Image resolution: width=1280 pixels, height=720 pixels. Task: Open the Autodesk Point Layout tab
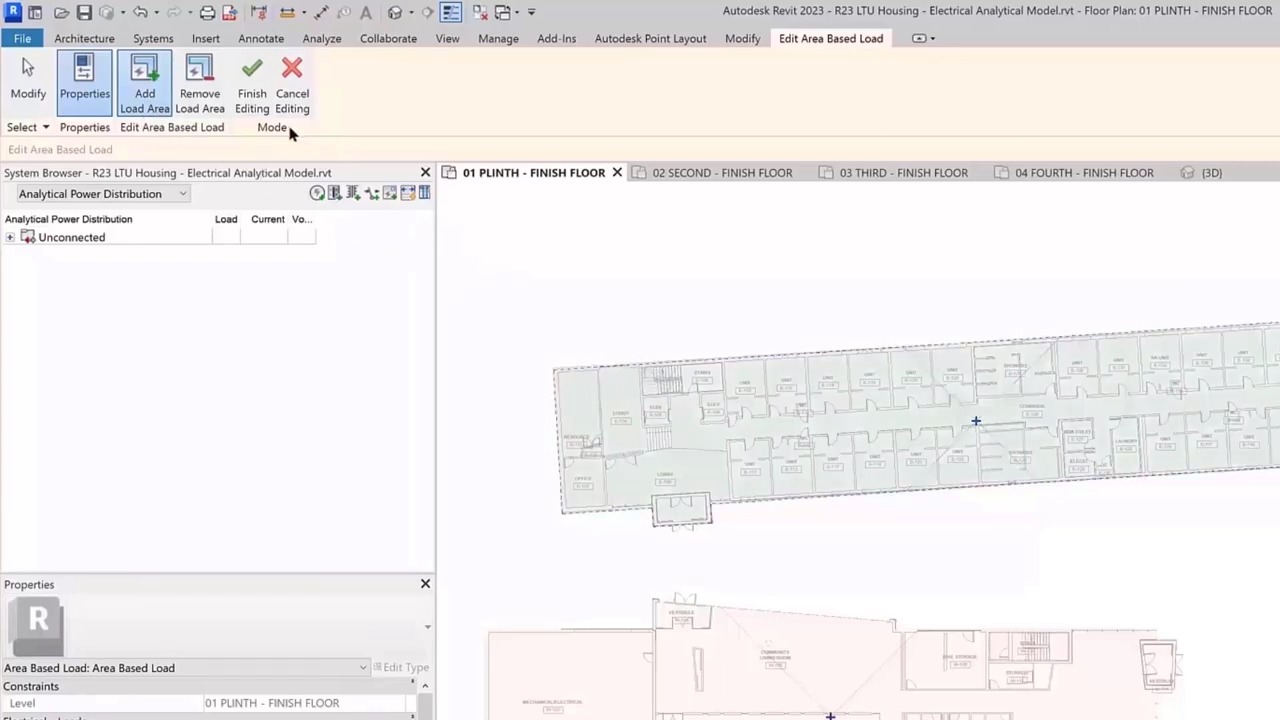[x=650, y=38]
